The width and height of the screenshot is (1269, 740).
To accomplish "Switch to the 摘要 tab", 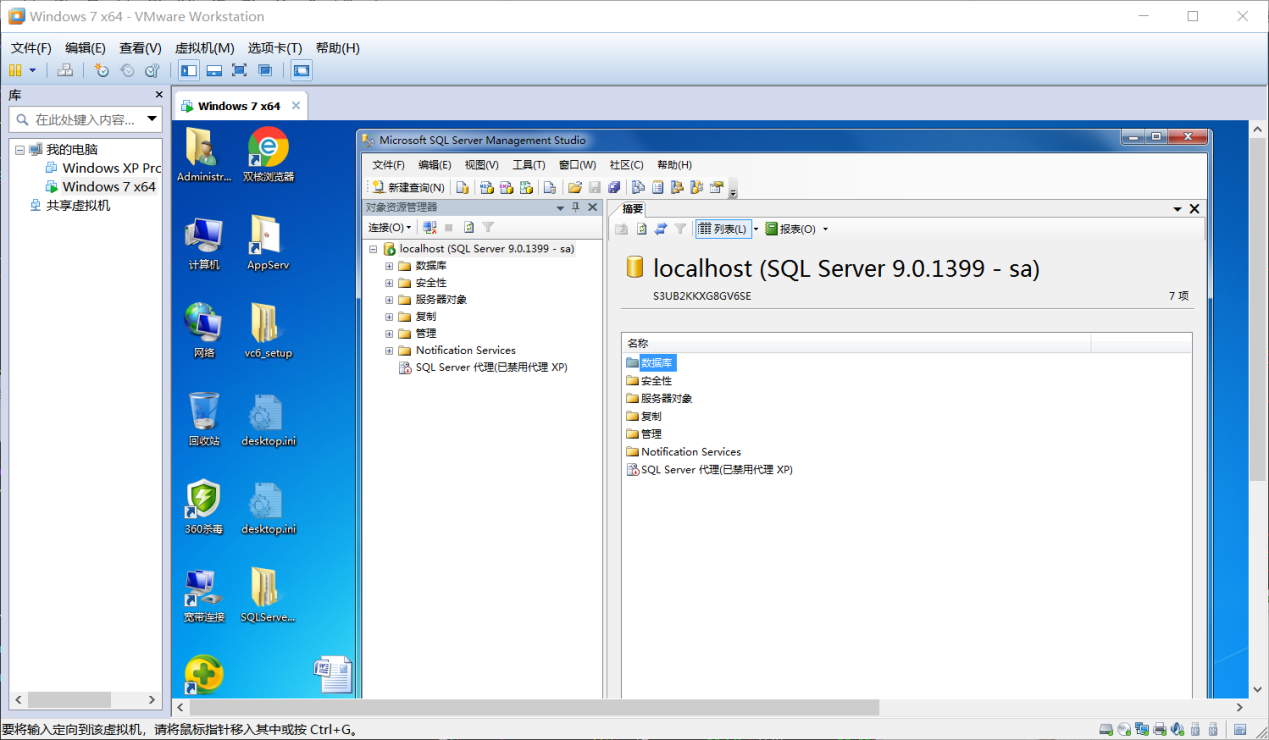I will click(632, 209).
